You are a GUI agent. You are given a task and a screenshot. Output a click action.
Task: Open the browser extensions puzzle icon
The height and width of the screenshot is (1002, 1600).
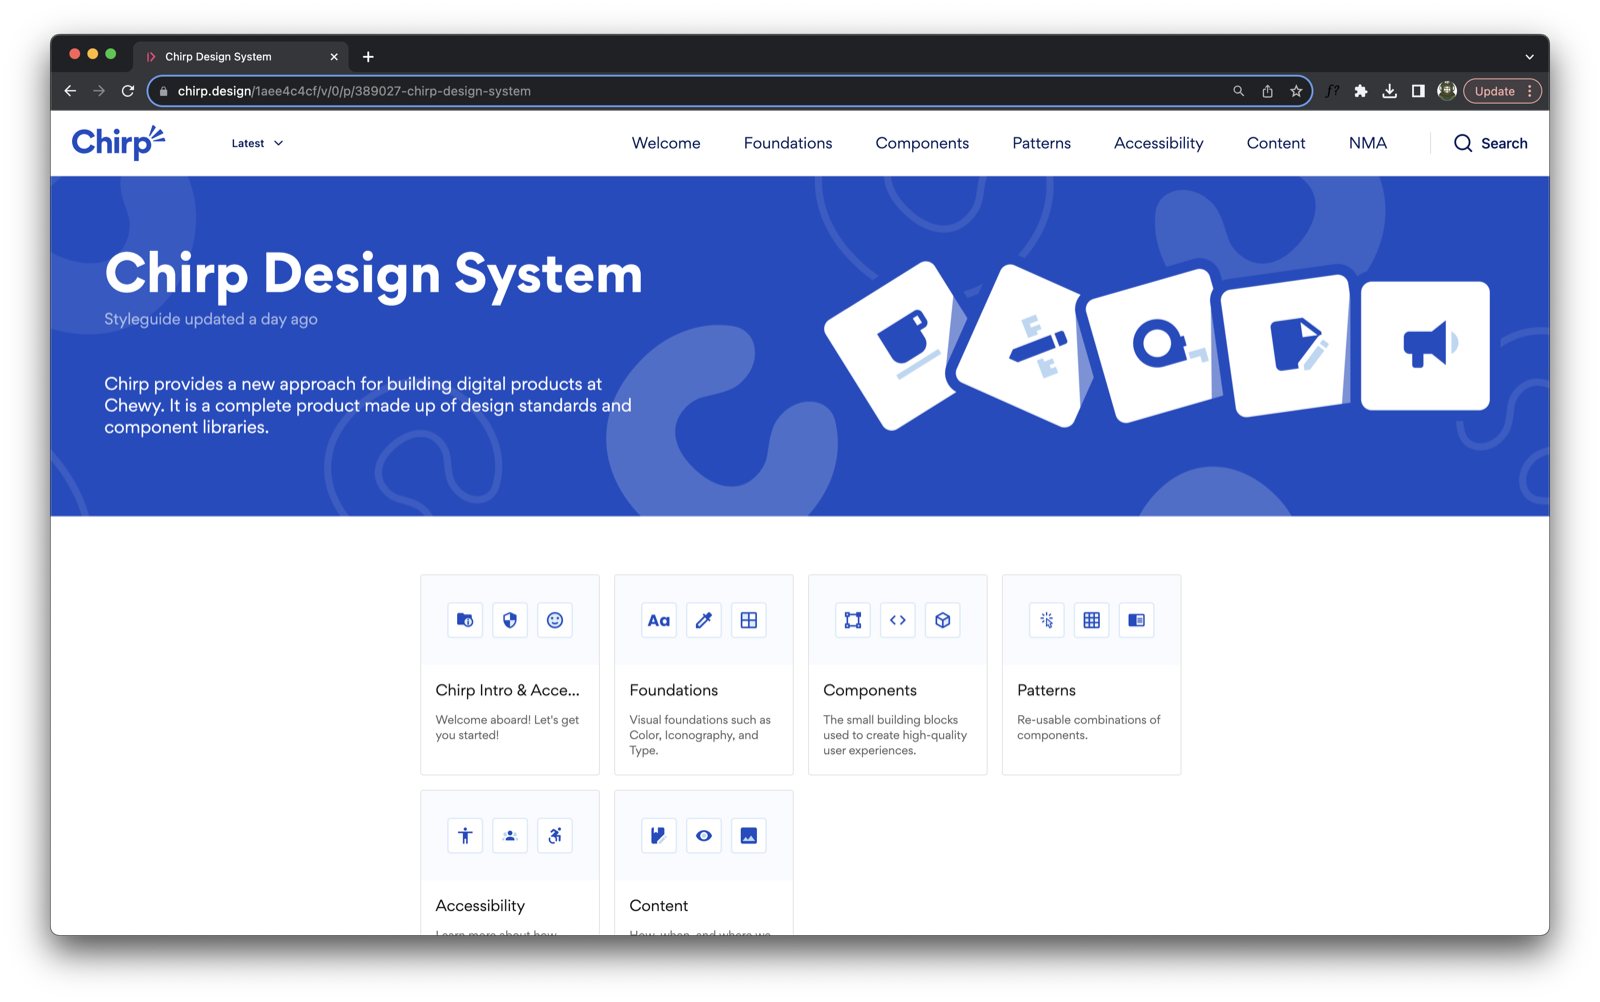coord(1361,91)
